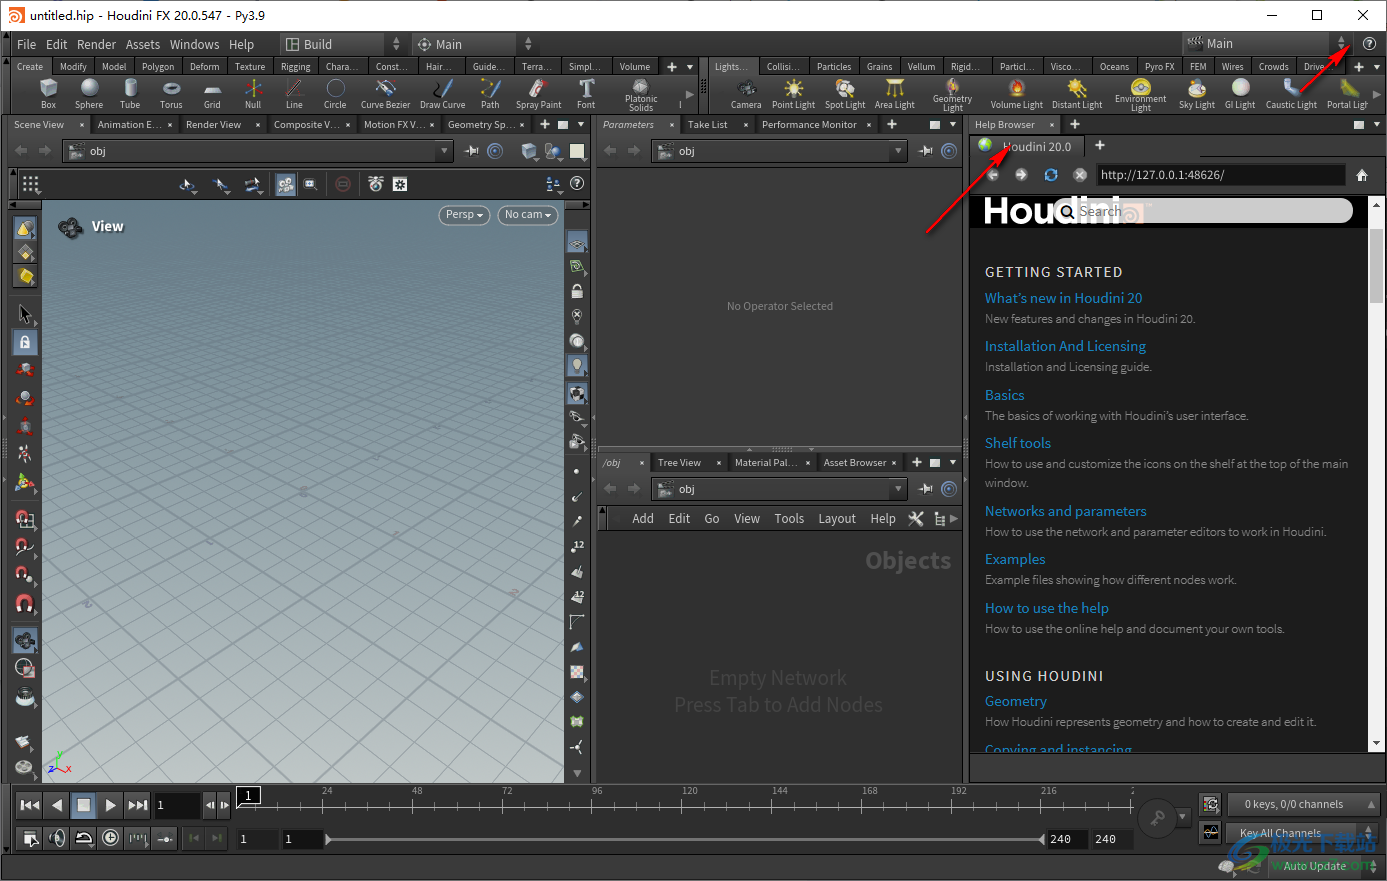Toggle the viewport selection lock tool
The width and height of the screenshot is (1387, 881).
(x=25, y=342)
